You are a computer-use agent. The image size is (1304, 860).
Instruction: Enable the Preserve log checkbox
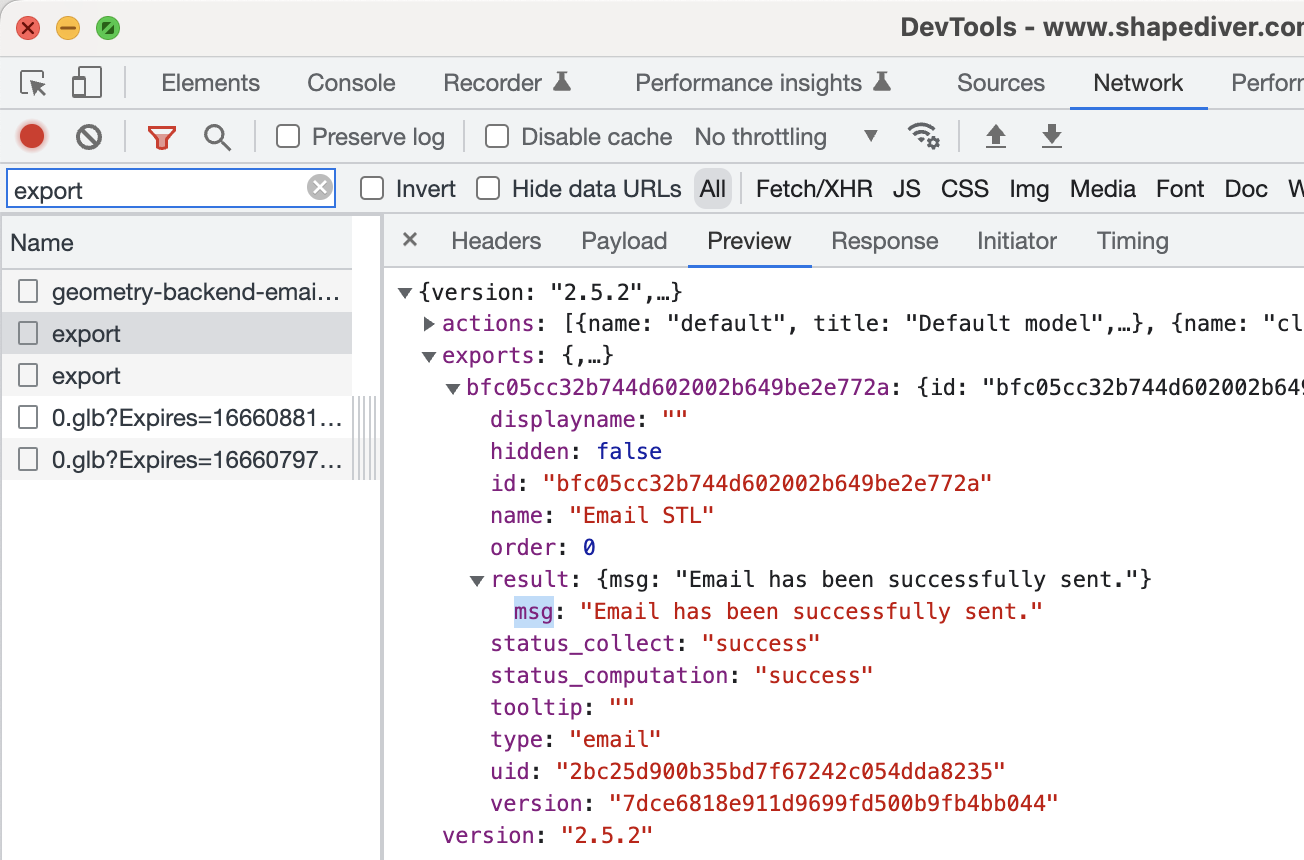coord(288,137)
